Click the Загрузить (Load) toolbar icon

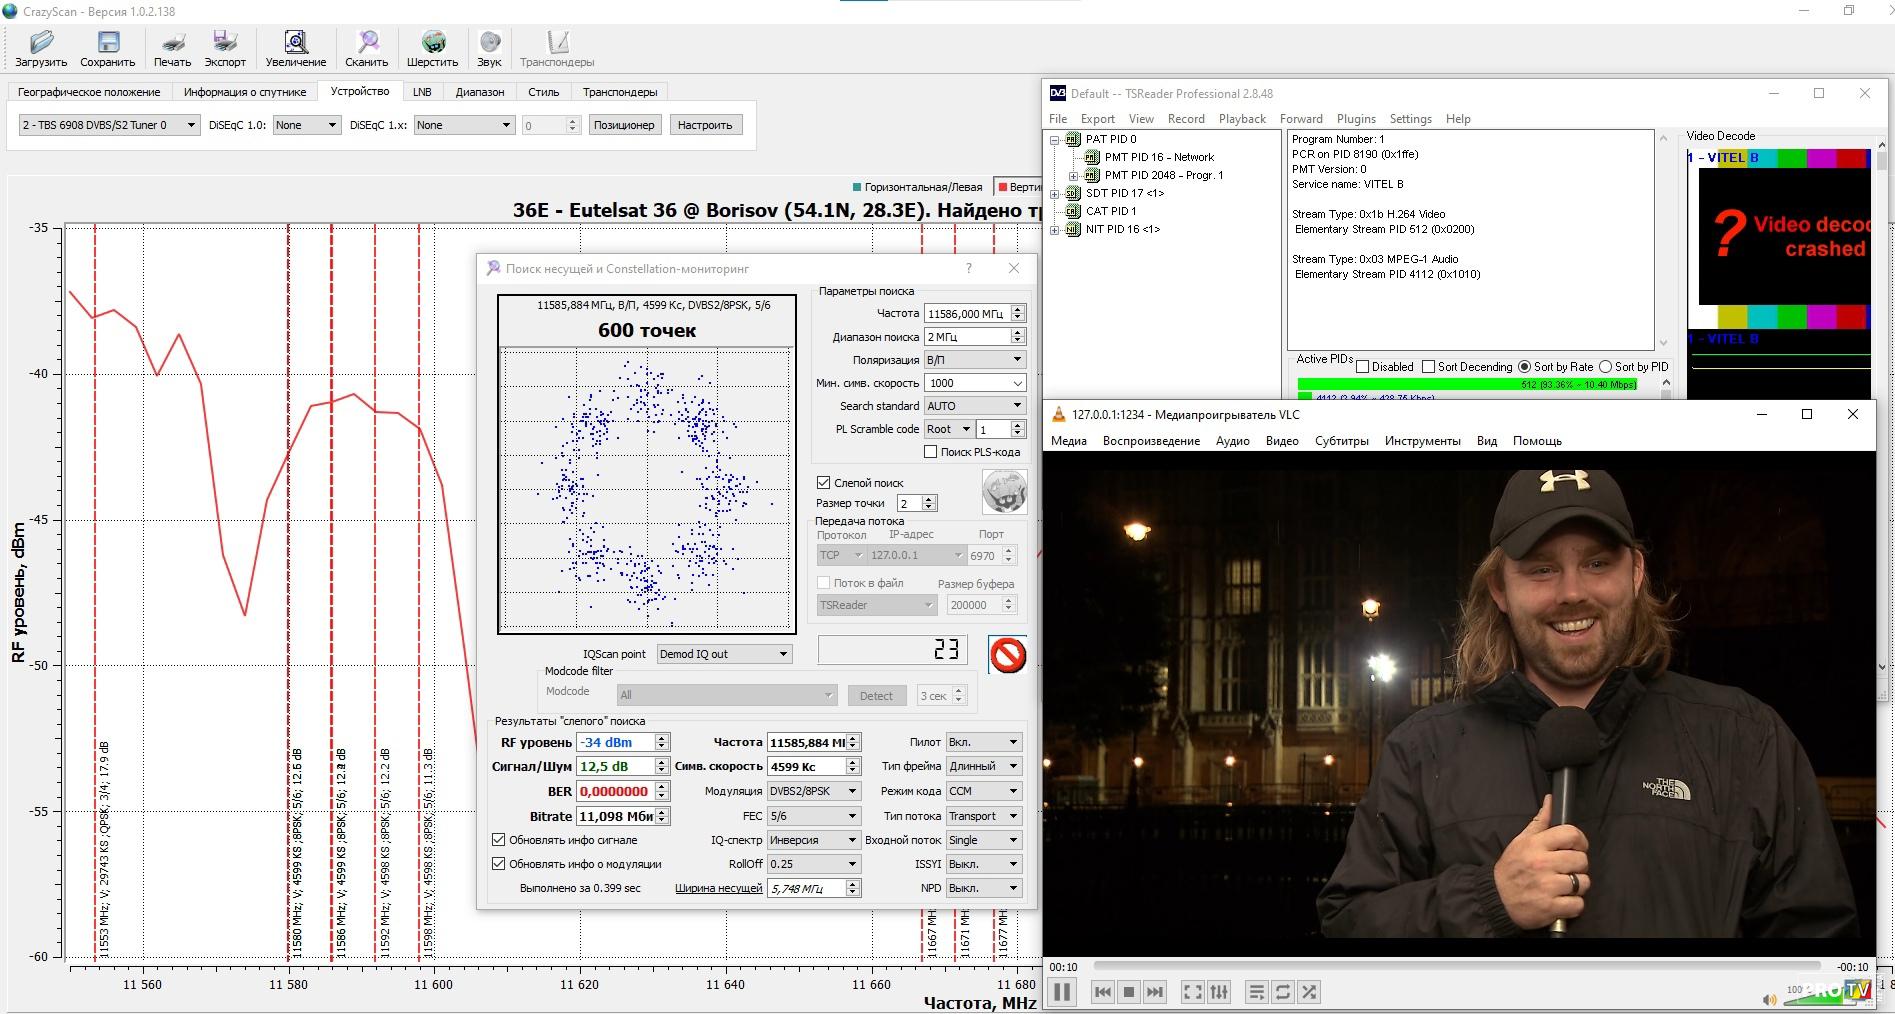point(41,48)
